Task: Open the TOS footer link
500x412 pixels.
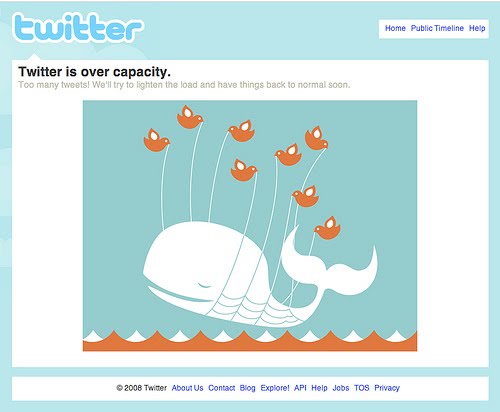Action: (362, 388)
